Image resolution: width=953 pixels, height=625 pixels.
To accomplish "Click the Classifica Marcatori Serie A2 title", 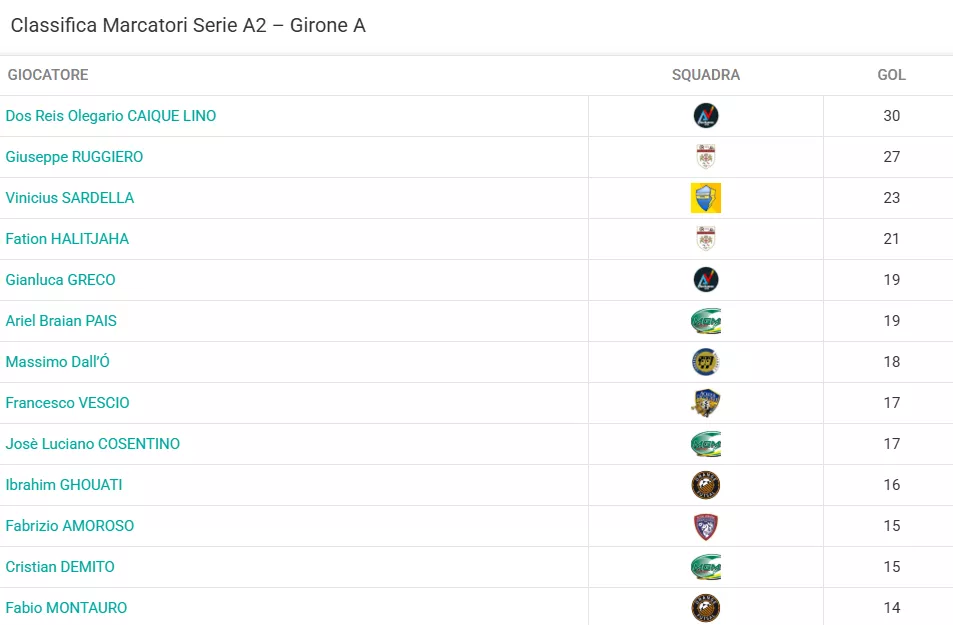I will click(188, 26).
